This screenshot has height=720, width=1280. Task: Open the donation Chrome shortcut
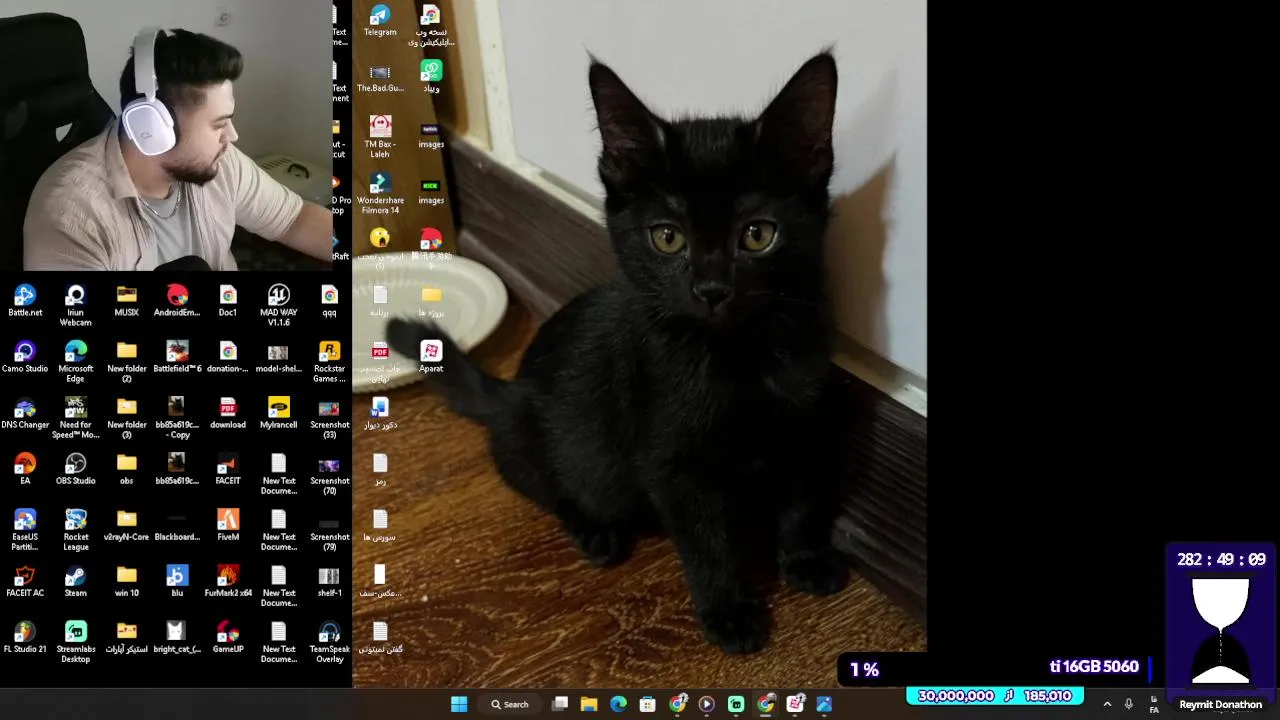click(x=228, y=356)
